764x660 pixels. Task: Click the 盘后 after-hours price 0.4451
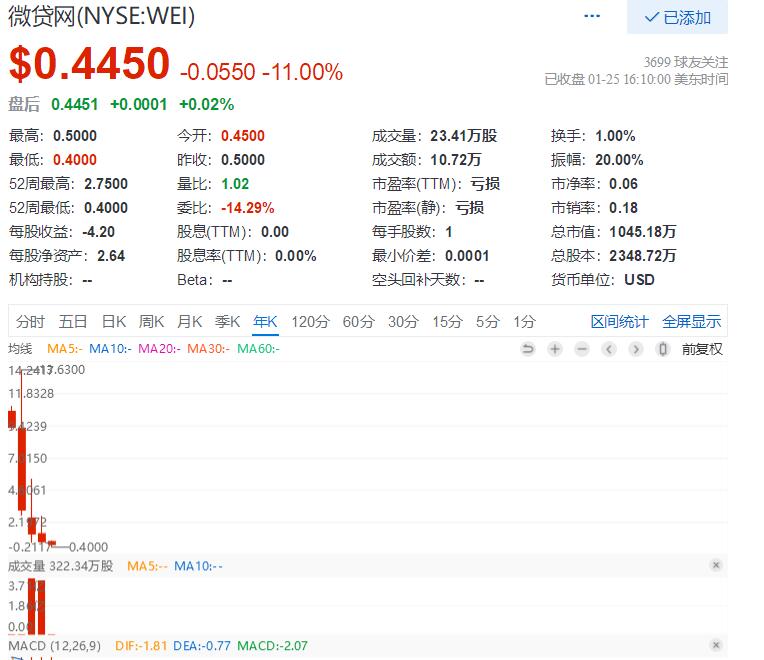click(75, 104)
